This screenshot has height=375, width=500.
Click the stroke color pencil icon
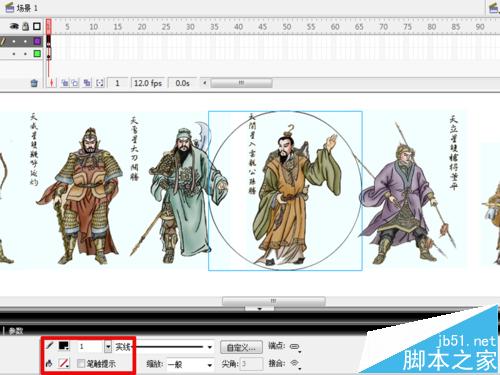coord(50,346)
